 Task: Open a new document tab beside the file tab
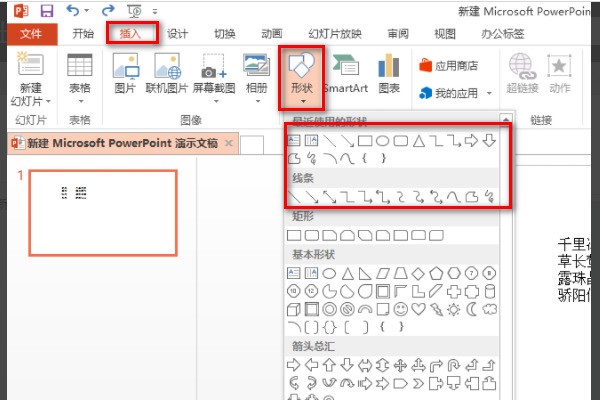(252, 144)
